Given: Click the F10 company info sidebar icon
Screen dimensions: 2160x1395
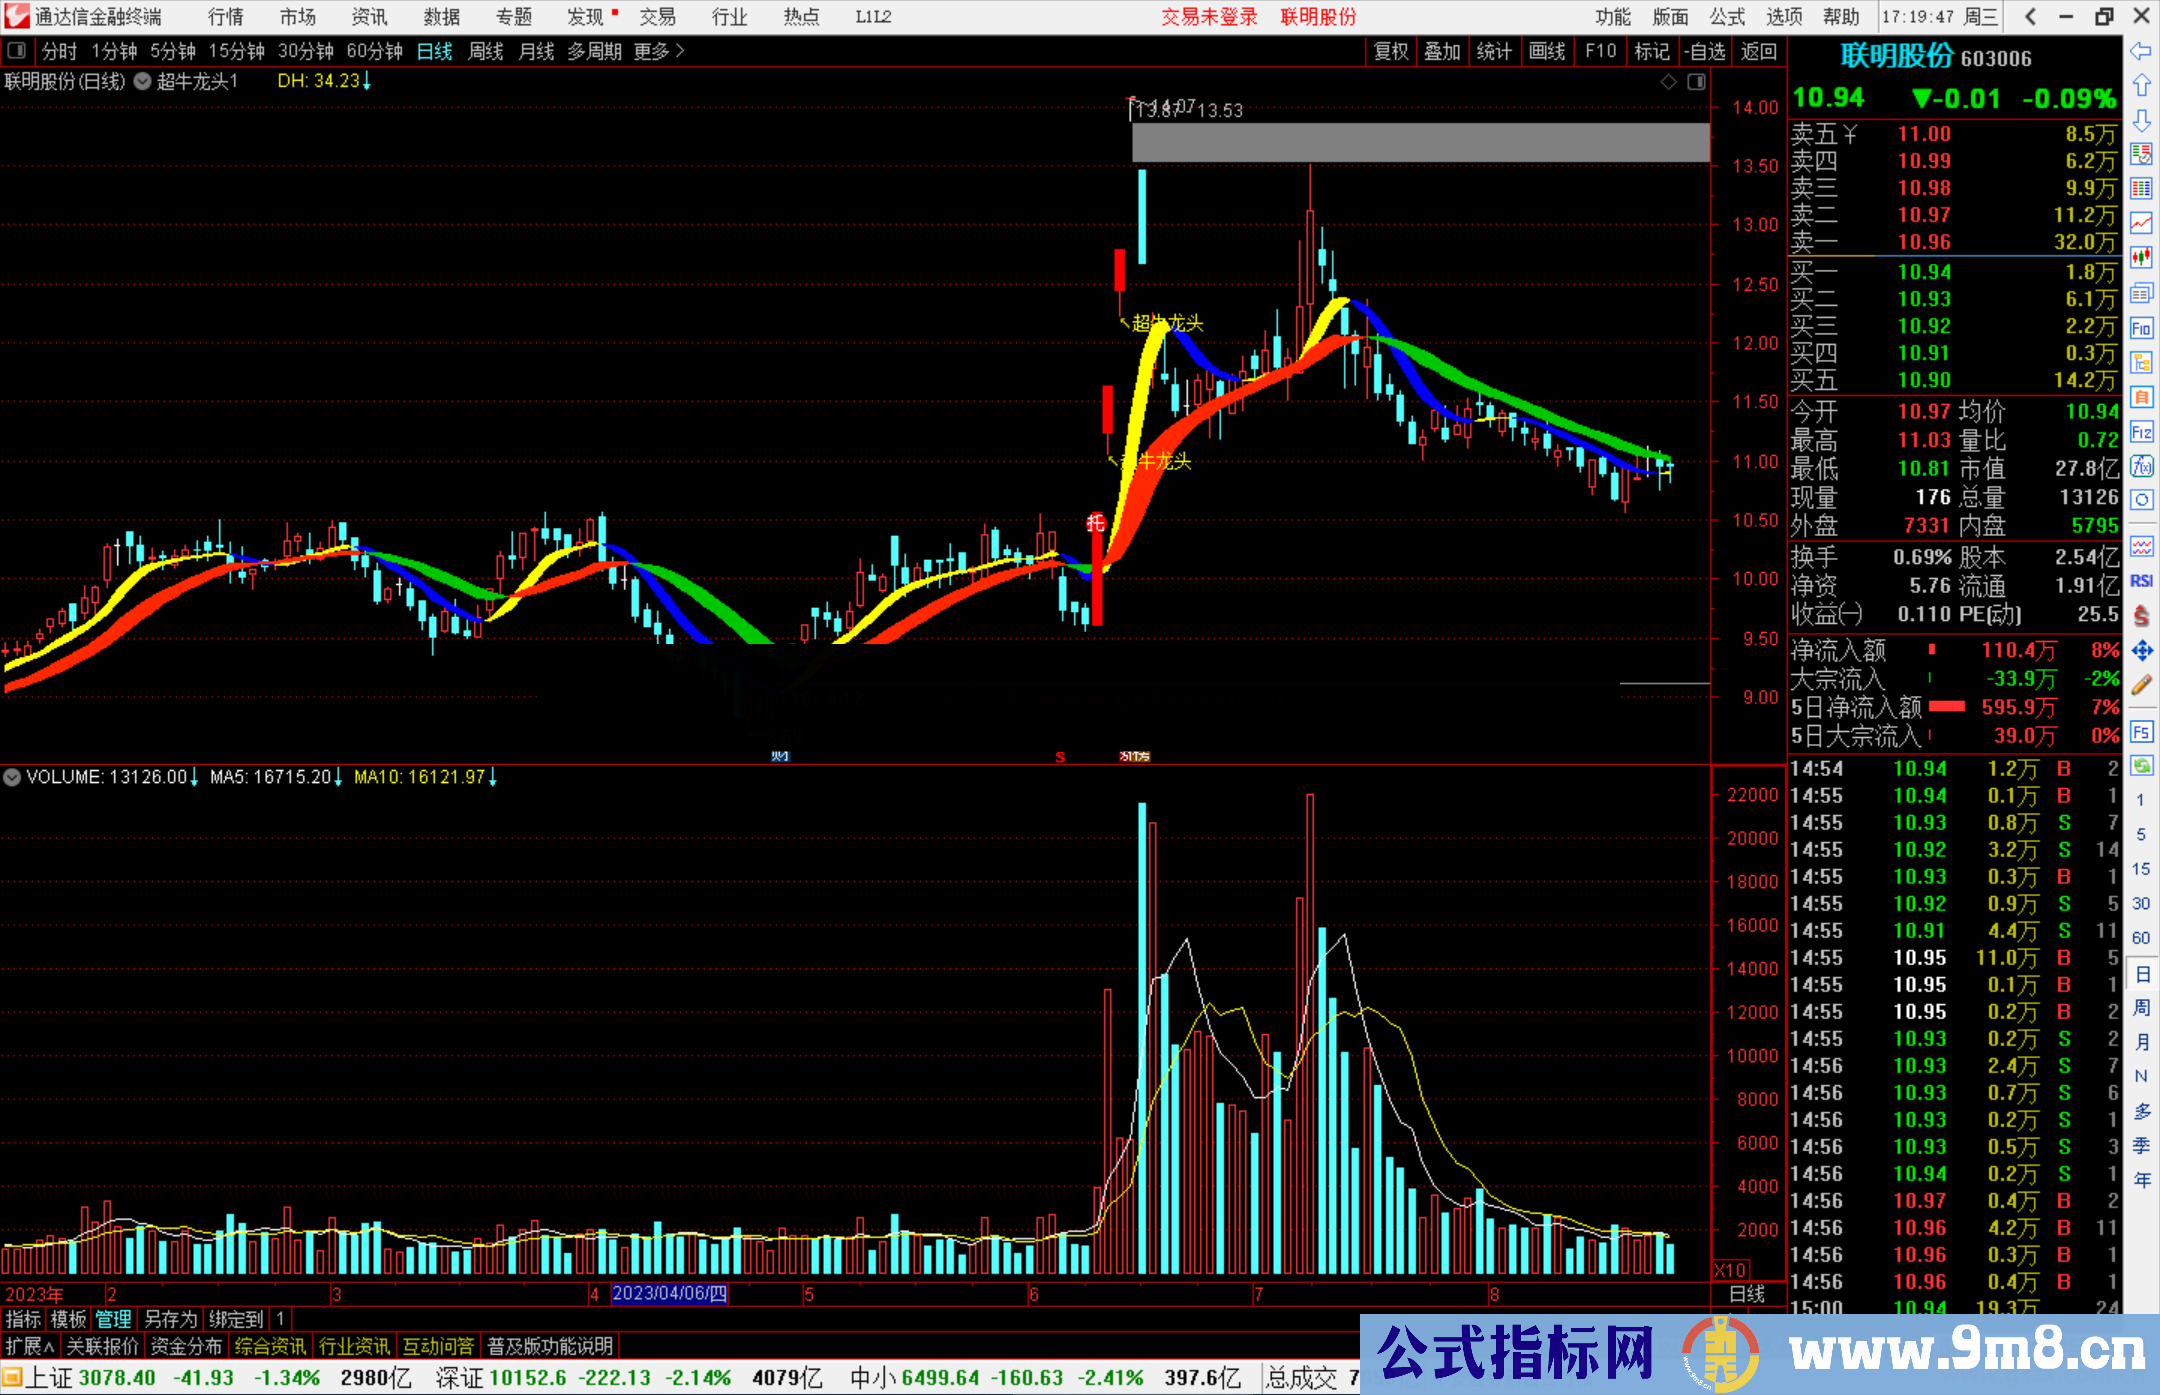Looking at the screenshot, I should click(2141, 328).
